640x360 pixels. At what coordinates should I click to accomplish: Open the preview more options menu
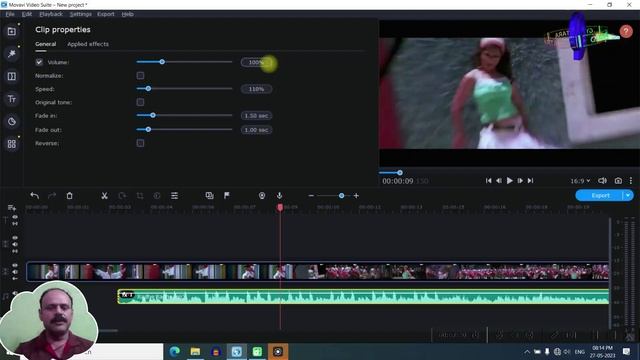click(631, 181)
